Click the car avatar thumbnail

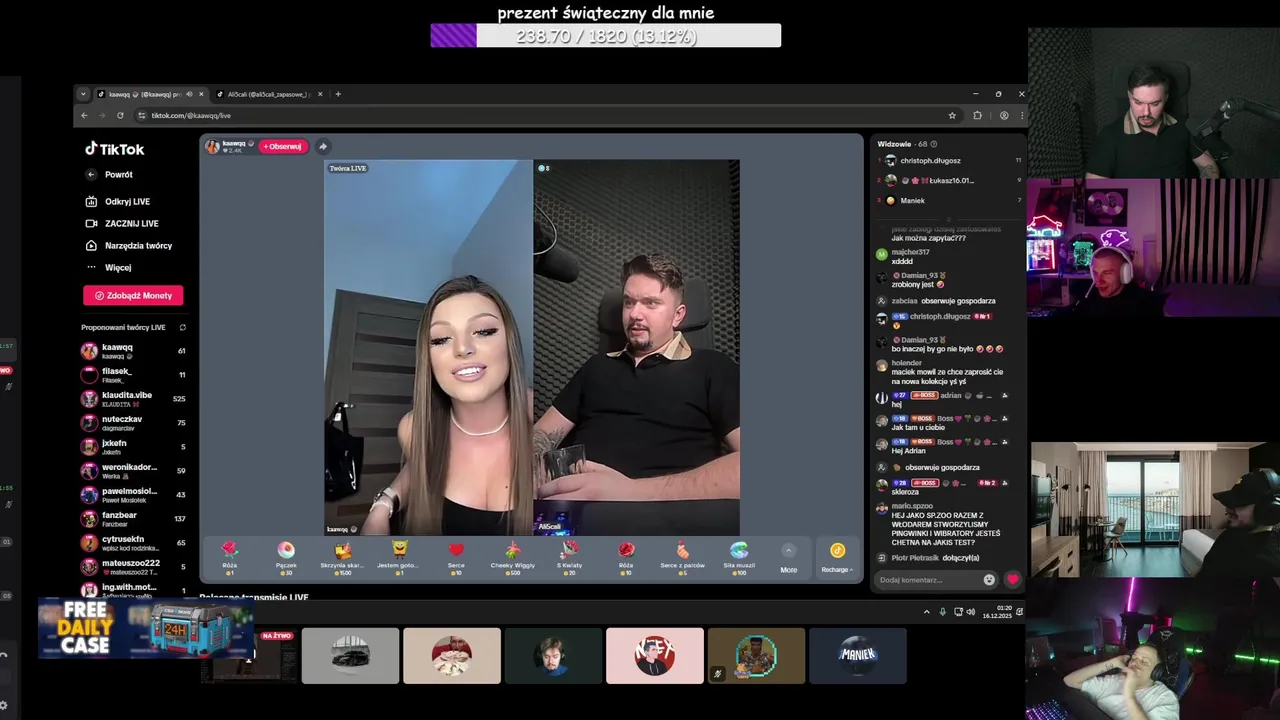click(350, 655)
